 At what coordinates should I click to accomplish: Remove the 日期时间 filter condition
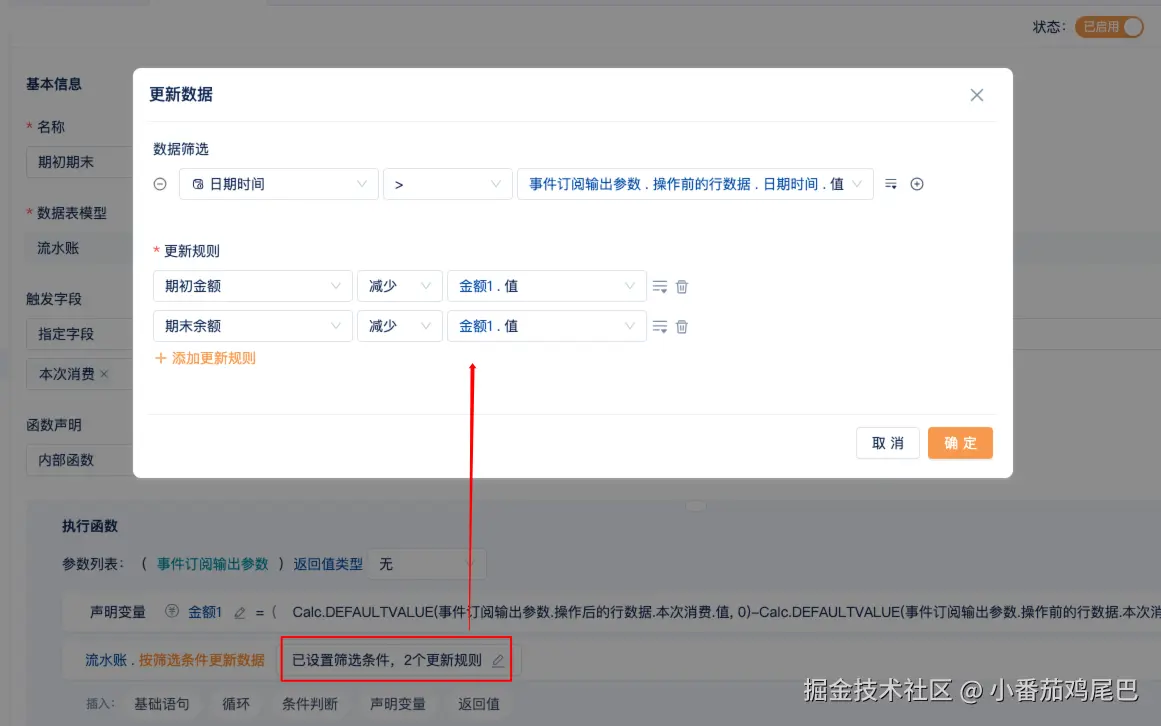pyautogui.click(x=160, y=184)
